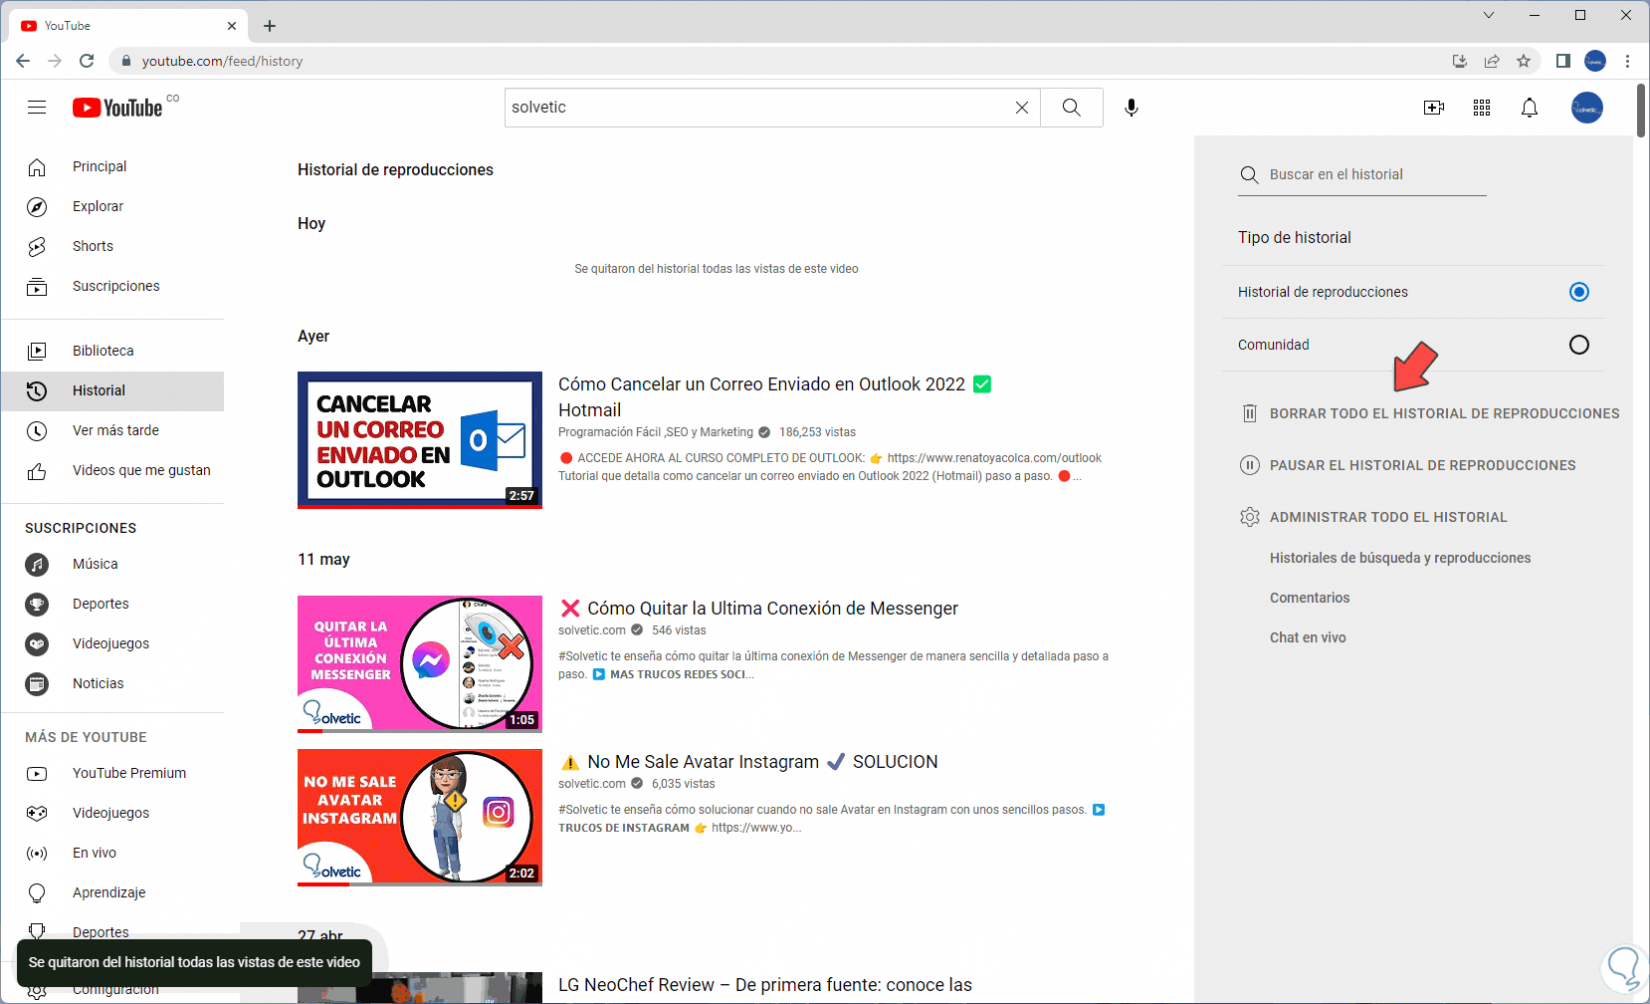Open the Noticias subscription
Screen dimensions: 1650x1004
pyautogui.click(x=113, y=684)
